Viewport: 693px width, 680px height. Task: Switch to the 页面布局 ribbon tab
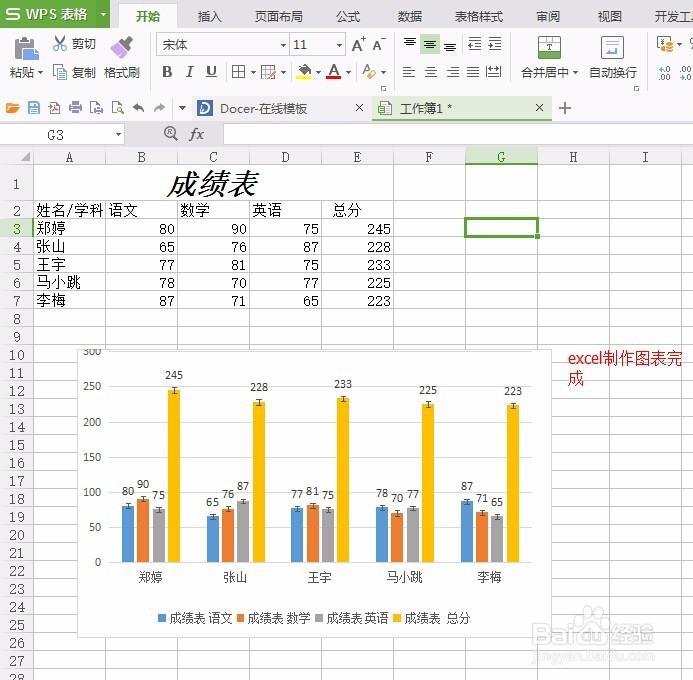pyautogui.click(x=278, y=16)
